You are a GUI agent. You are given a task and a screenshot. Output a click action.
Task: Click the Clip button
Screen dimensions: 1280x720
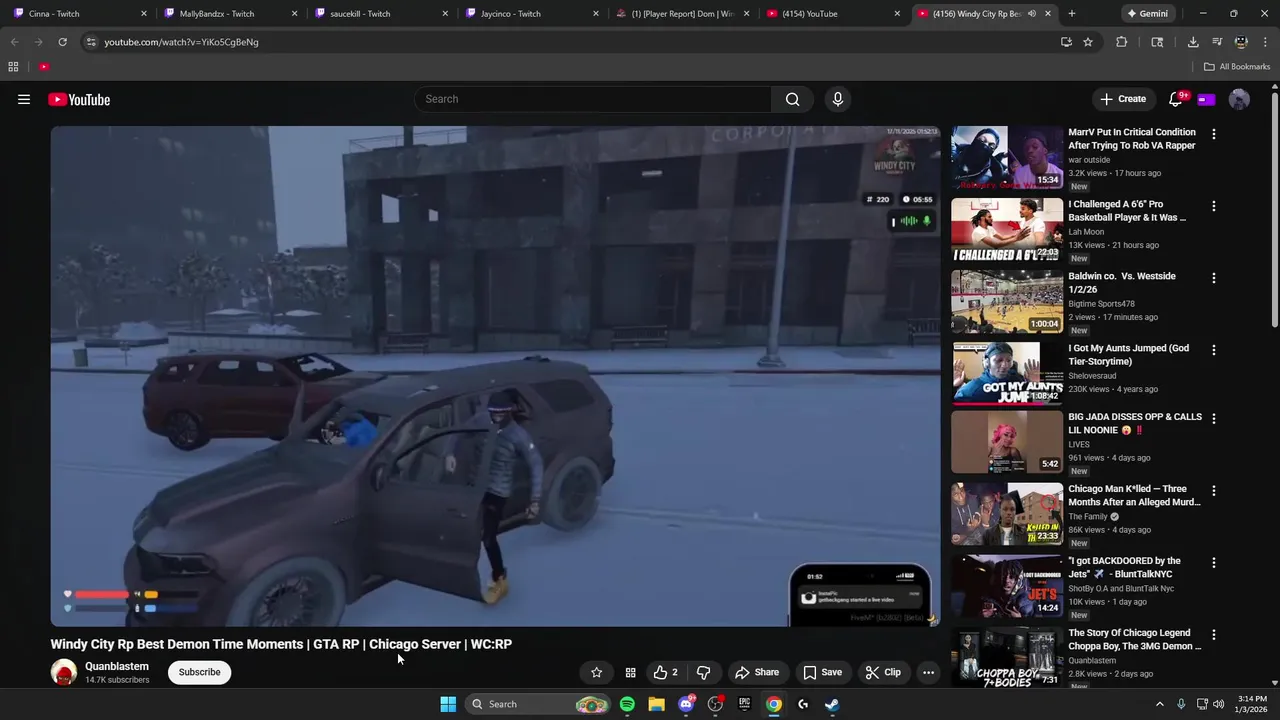click(883, 672)
